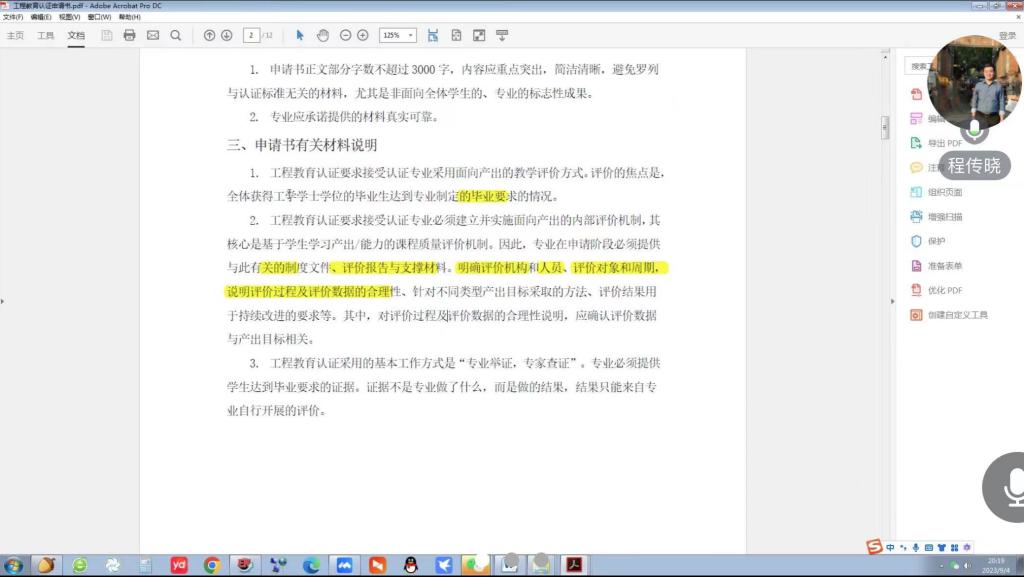
Task: Click the email envelope icon
Action: [x=153, y=35]
